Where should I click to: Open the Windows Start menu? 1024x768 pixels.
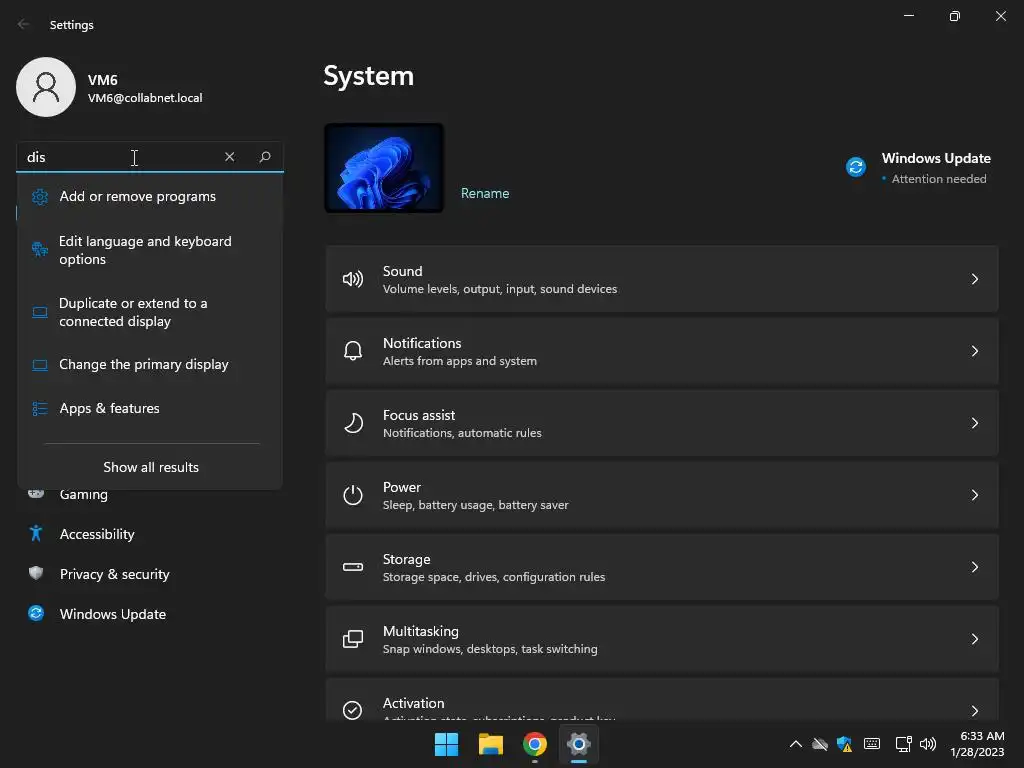(447, 744)
